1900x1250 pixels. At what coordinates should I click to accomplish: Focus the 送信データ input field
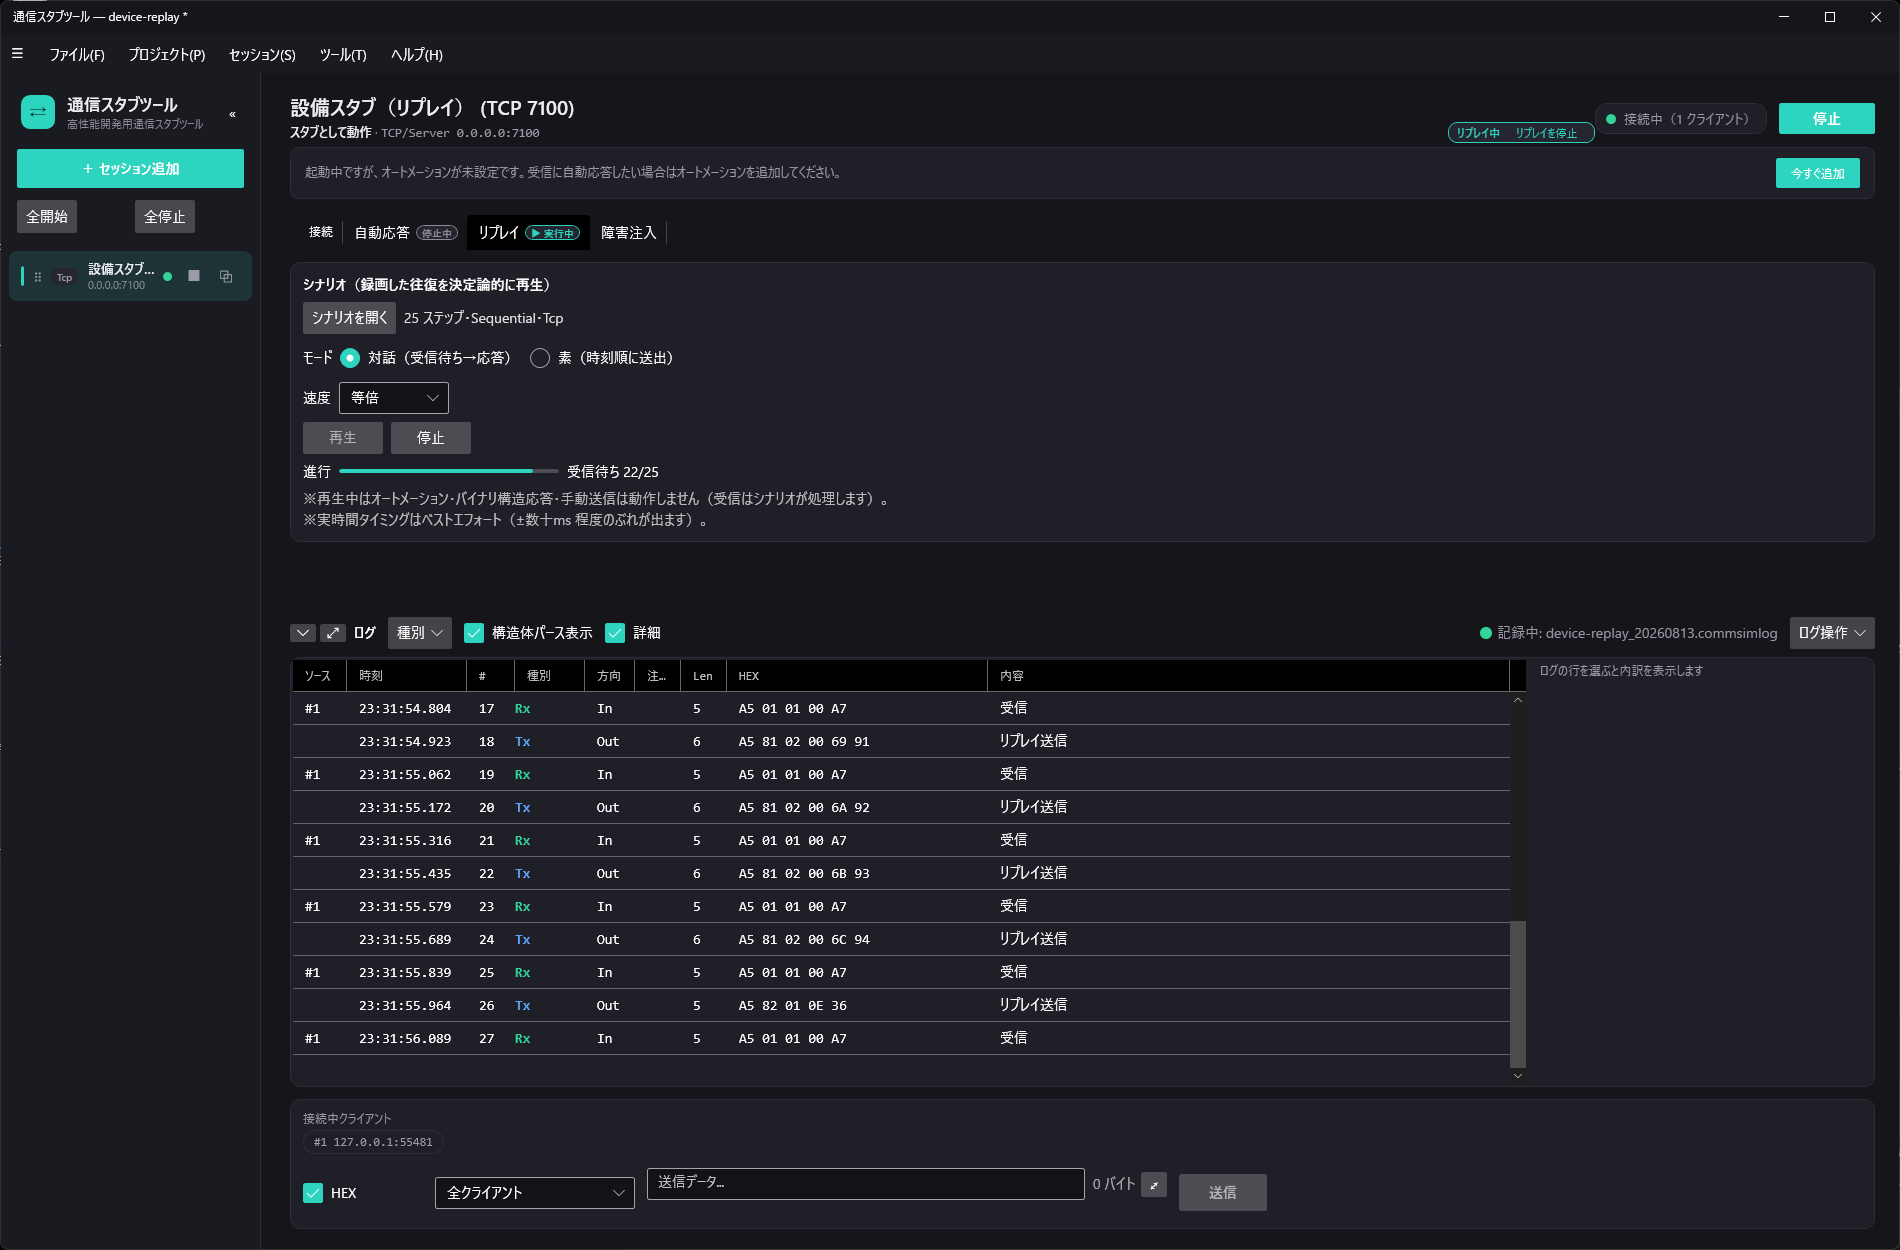pos(866,1183)
